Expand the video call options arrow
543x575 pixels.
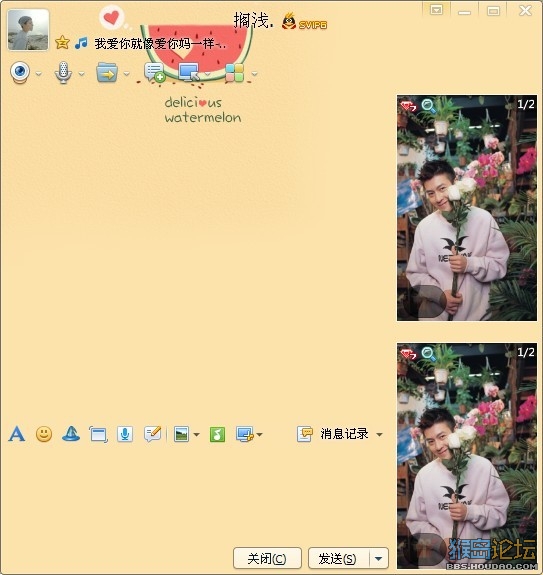pyautogui.click(x=38, y=74)
